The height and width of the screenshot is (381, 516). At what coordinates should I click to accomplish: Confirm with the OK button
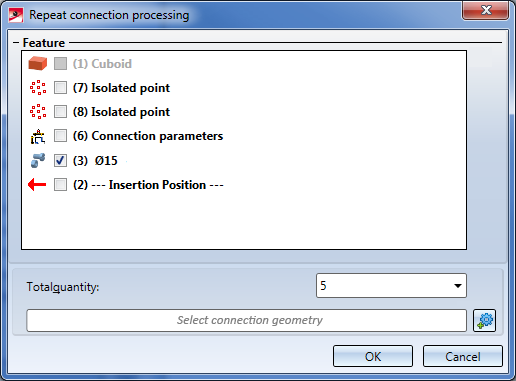[x=373, y=356]
